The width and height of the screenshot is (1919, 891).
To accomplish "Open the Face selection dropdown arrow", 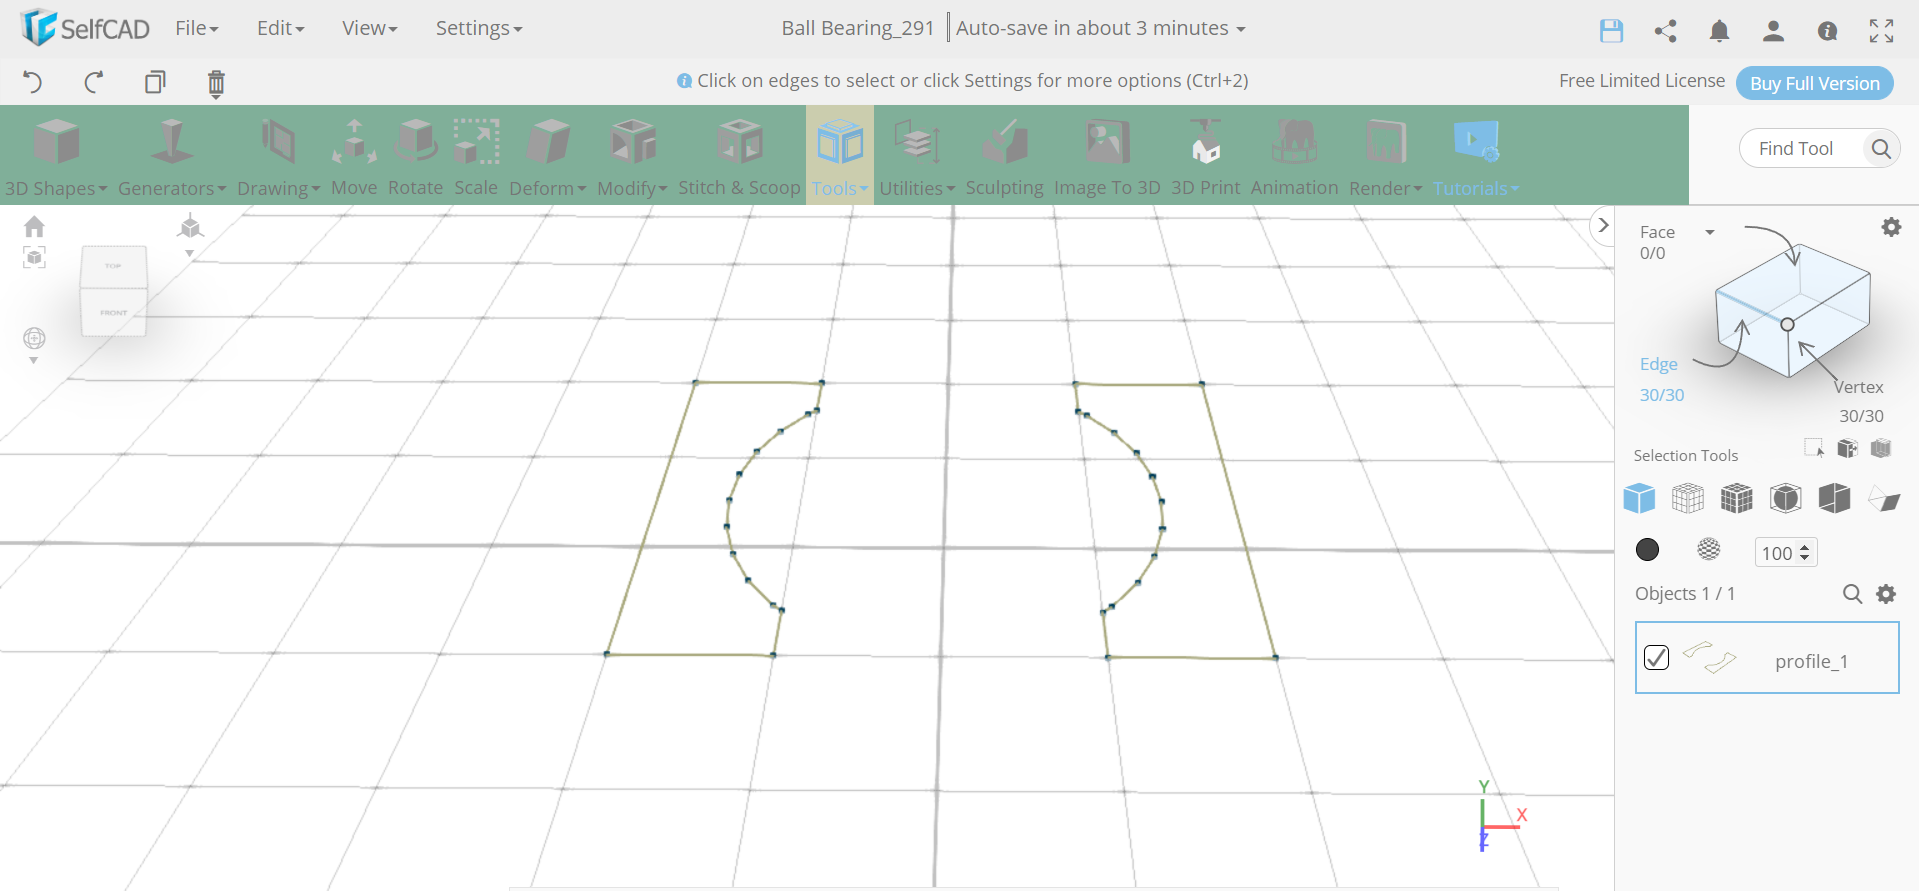I will tap(1710, 232).
